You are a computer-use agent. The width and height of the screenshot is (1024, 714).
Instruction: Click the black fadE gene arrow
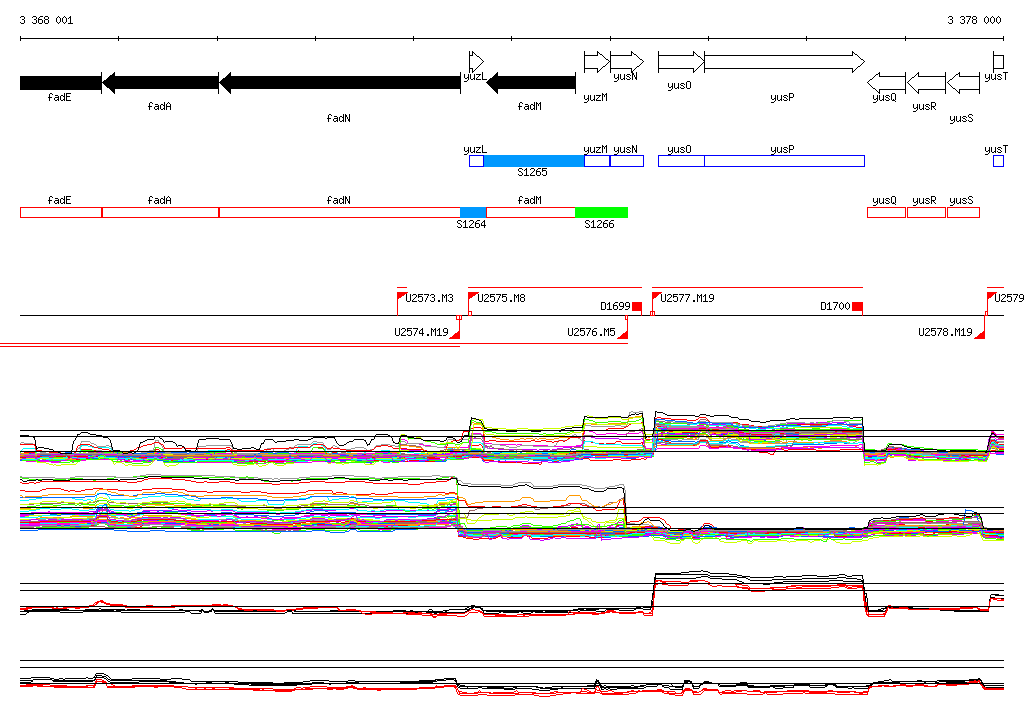click(61, 83)
